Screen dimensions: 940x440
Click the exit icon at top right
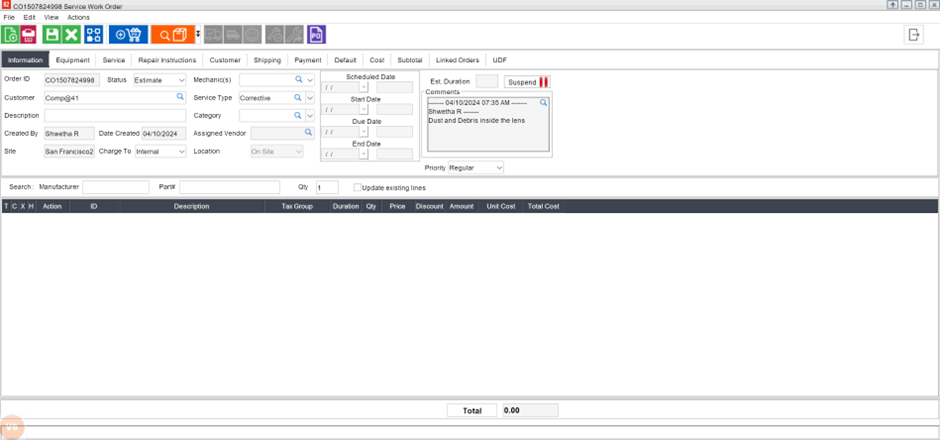[x=913, y=35]
